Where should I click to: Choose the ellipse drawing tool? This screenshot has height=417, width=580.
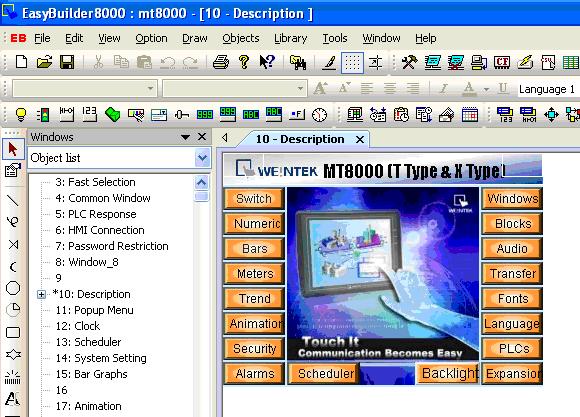(x=13, y=288)
